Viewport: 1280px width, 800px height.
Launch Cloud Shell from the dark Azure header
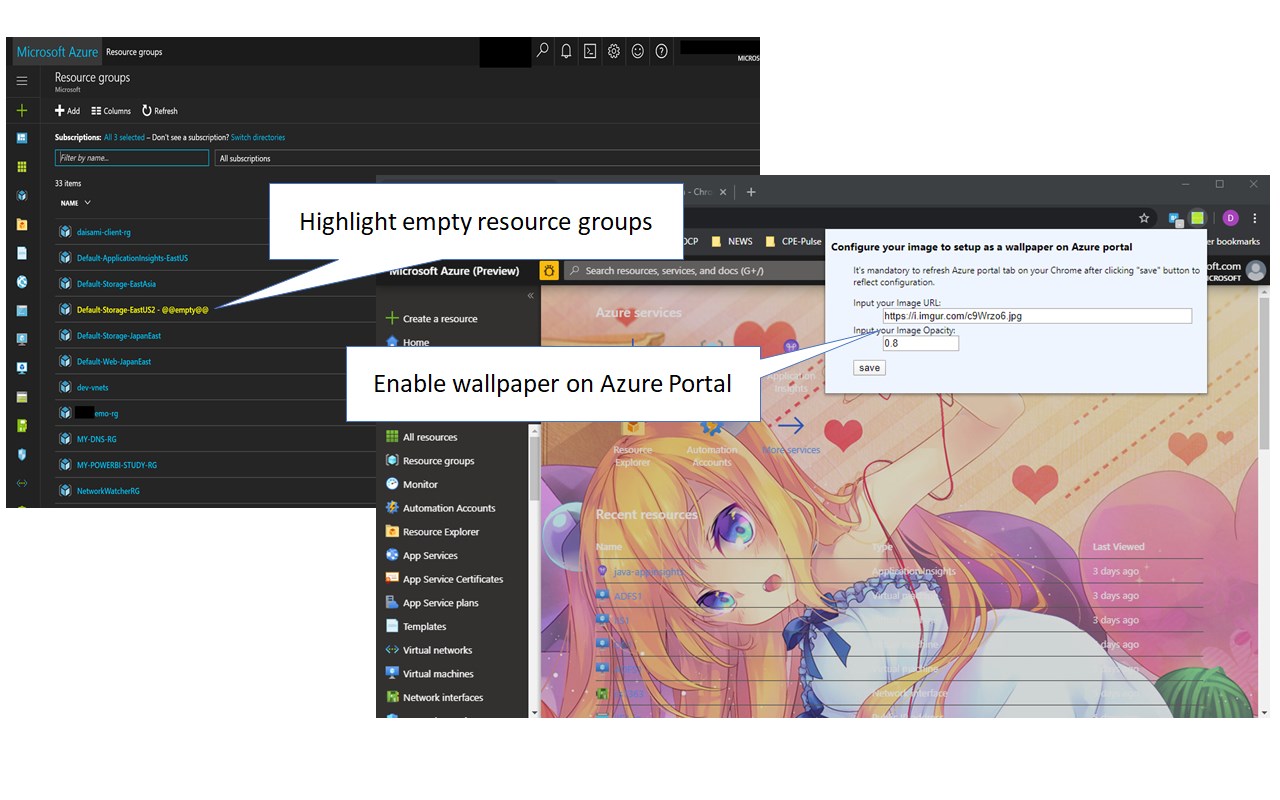[x=590, y=51]
